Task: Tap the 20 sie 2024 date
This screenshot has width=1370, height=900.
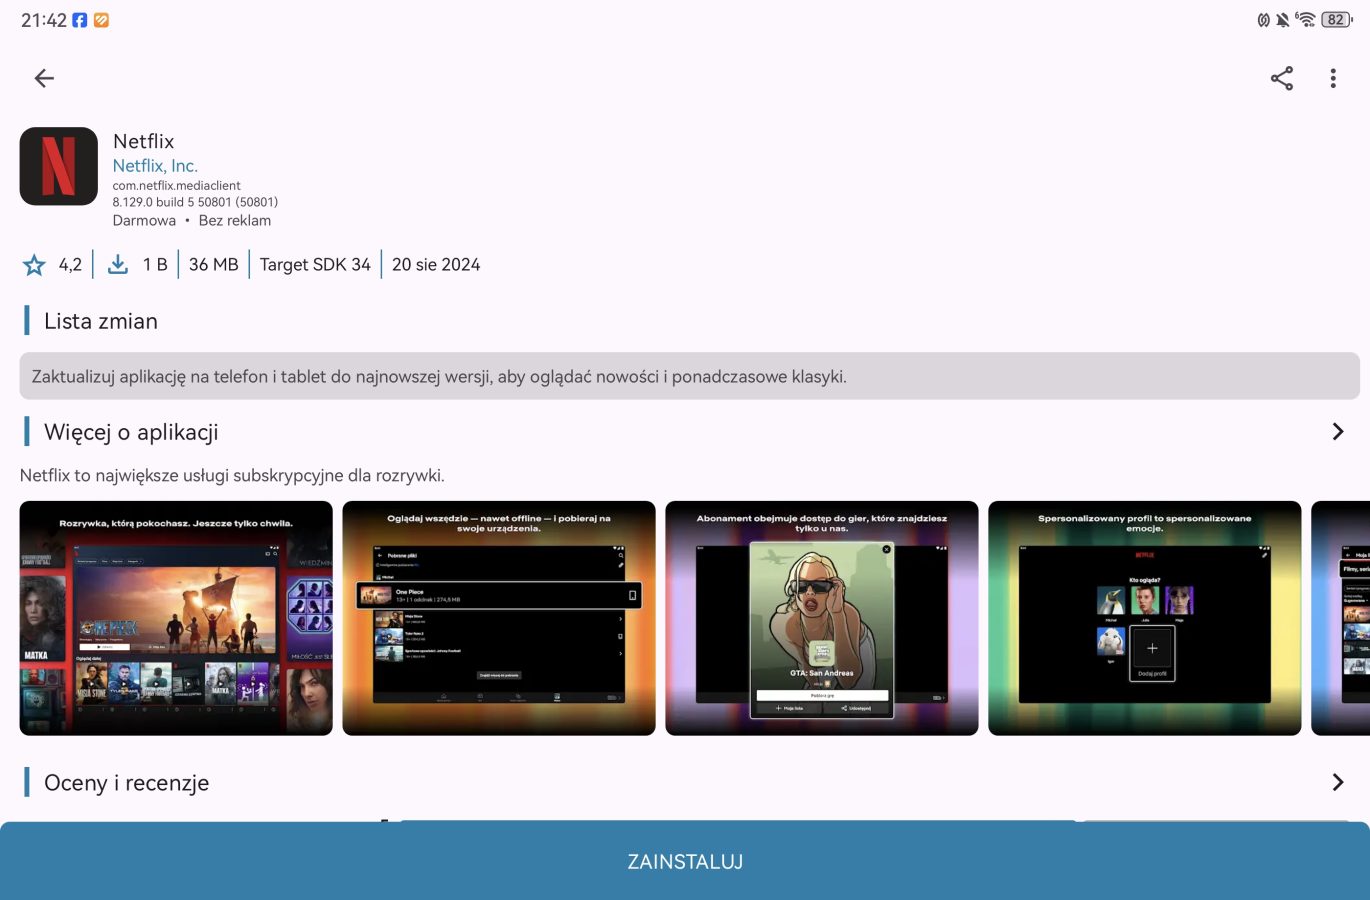Action: click(436, 265)
